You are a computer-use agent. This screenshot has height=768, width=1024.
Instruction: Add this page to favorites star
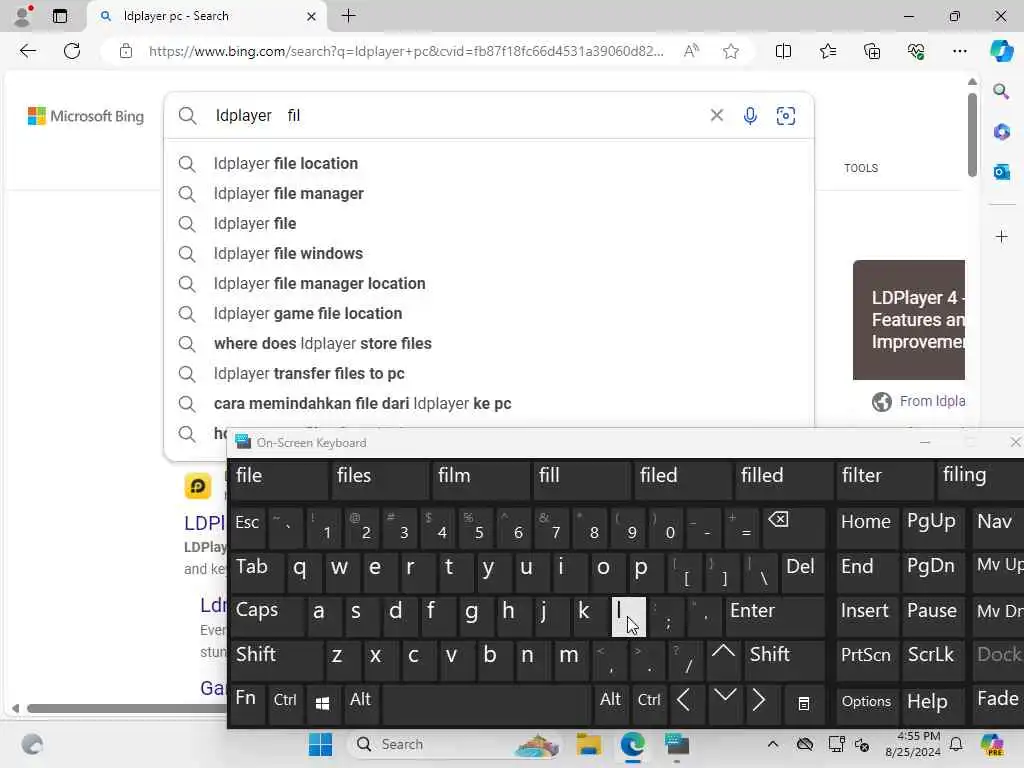(x=731, y=51)
